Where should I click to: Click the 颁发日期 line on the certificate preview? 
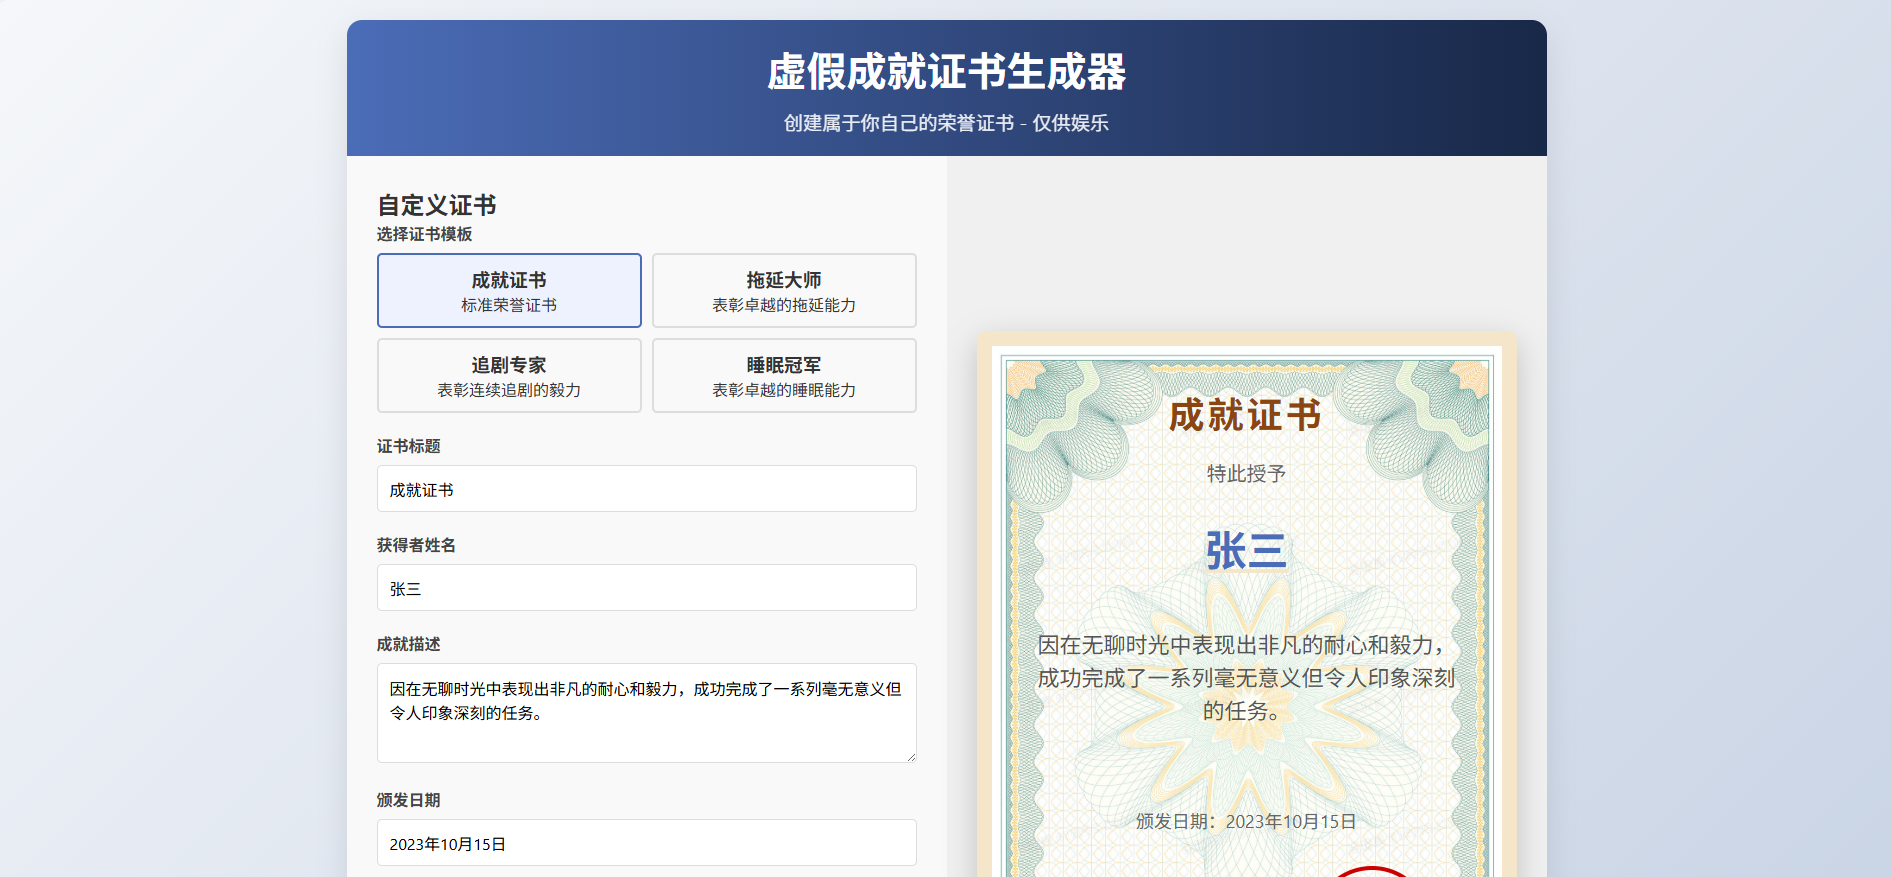click(1246, 821)
